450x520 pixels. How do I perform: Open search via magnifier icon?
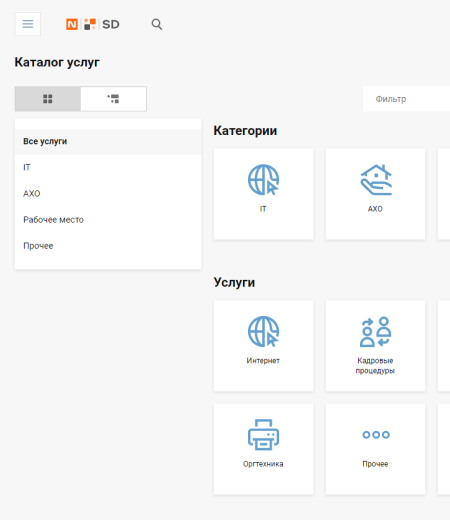click(157, 24)
